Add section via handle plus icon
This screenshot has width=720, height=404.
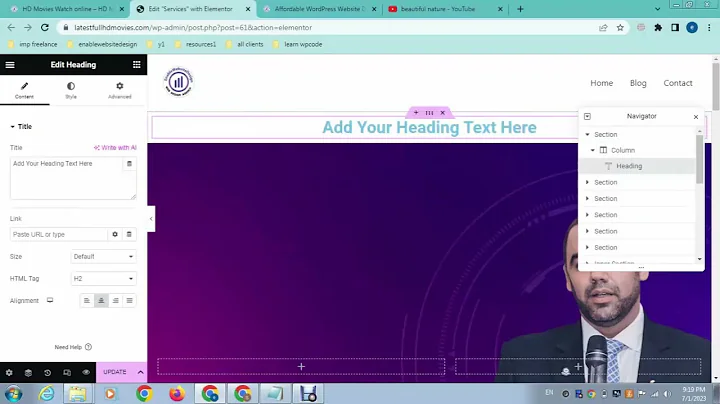point(416,112)
